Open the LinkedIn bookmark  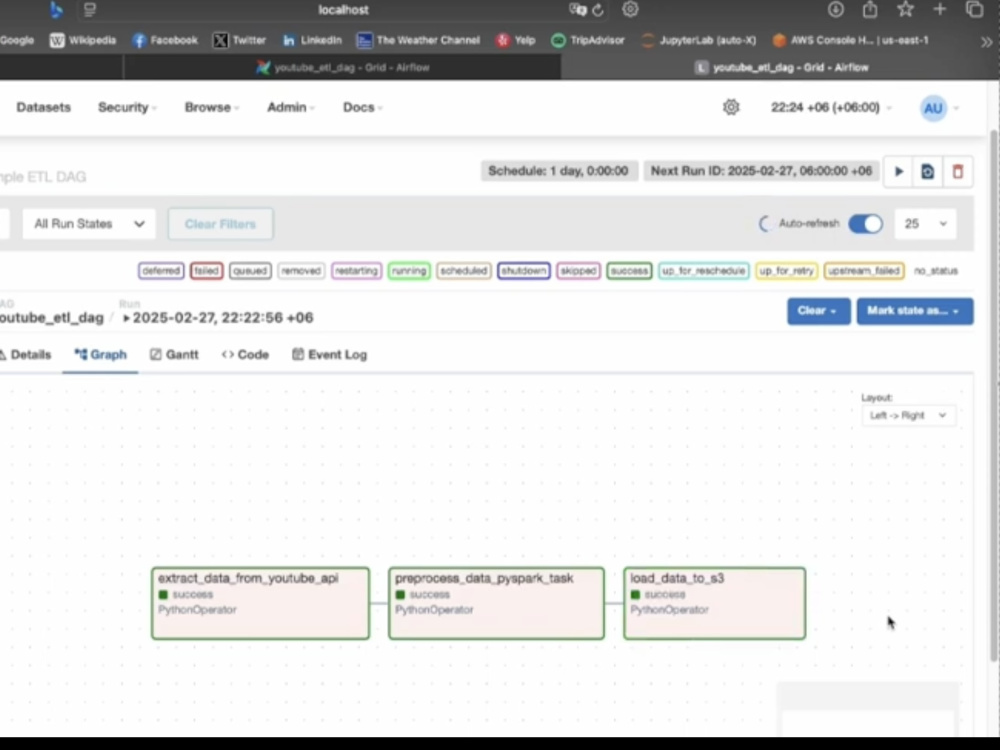[x=312, y=40]
